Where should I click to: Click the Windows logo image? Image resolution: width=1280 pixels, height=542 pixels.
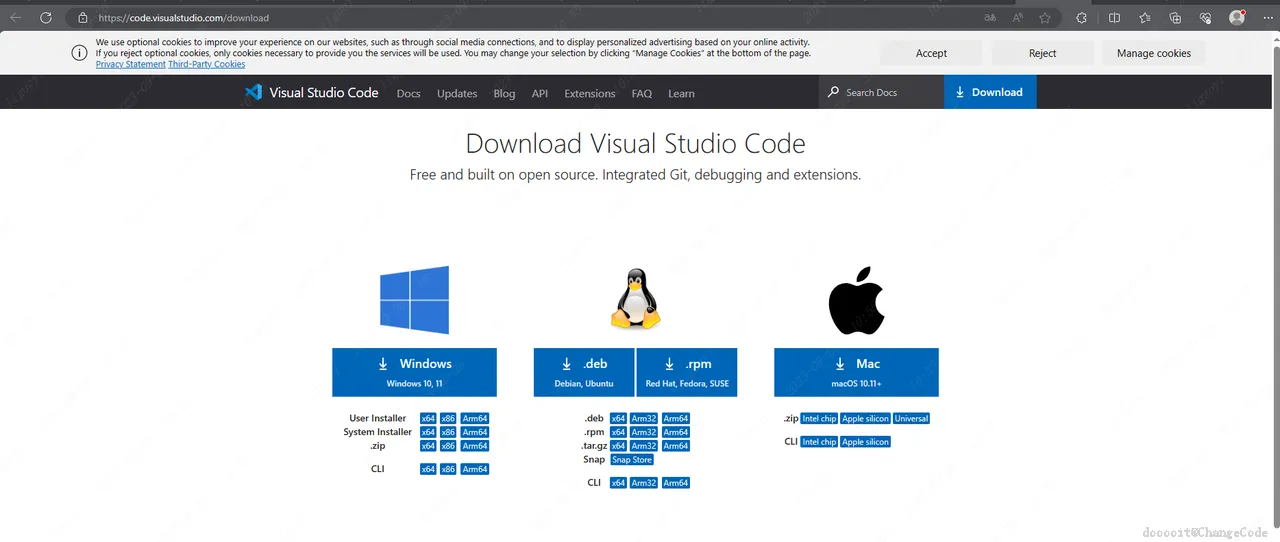415,299
